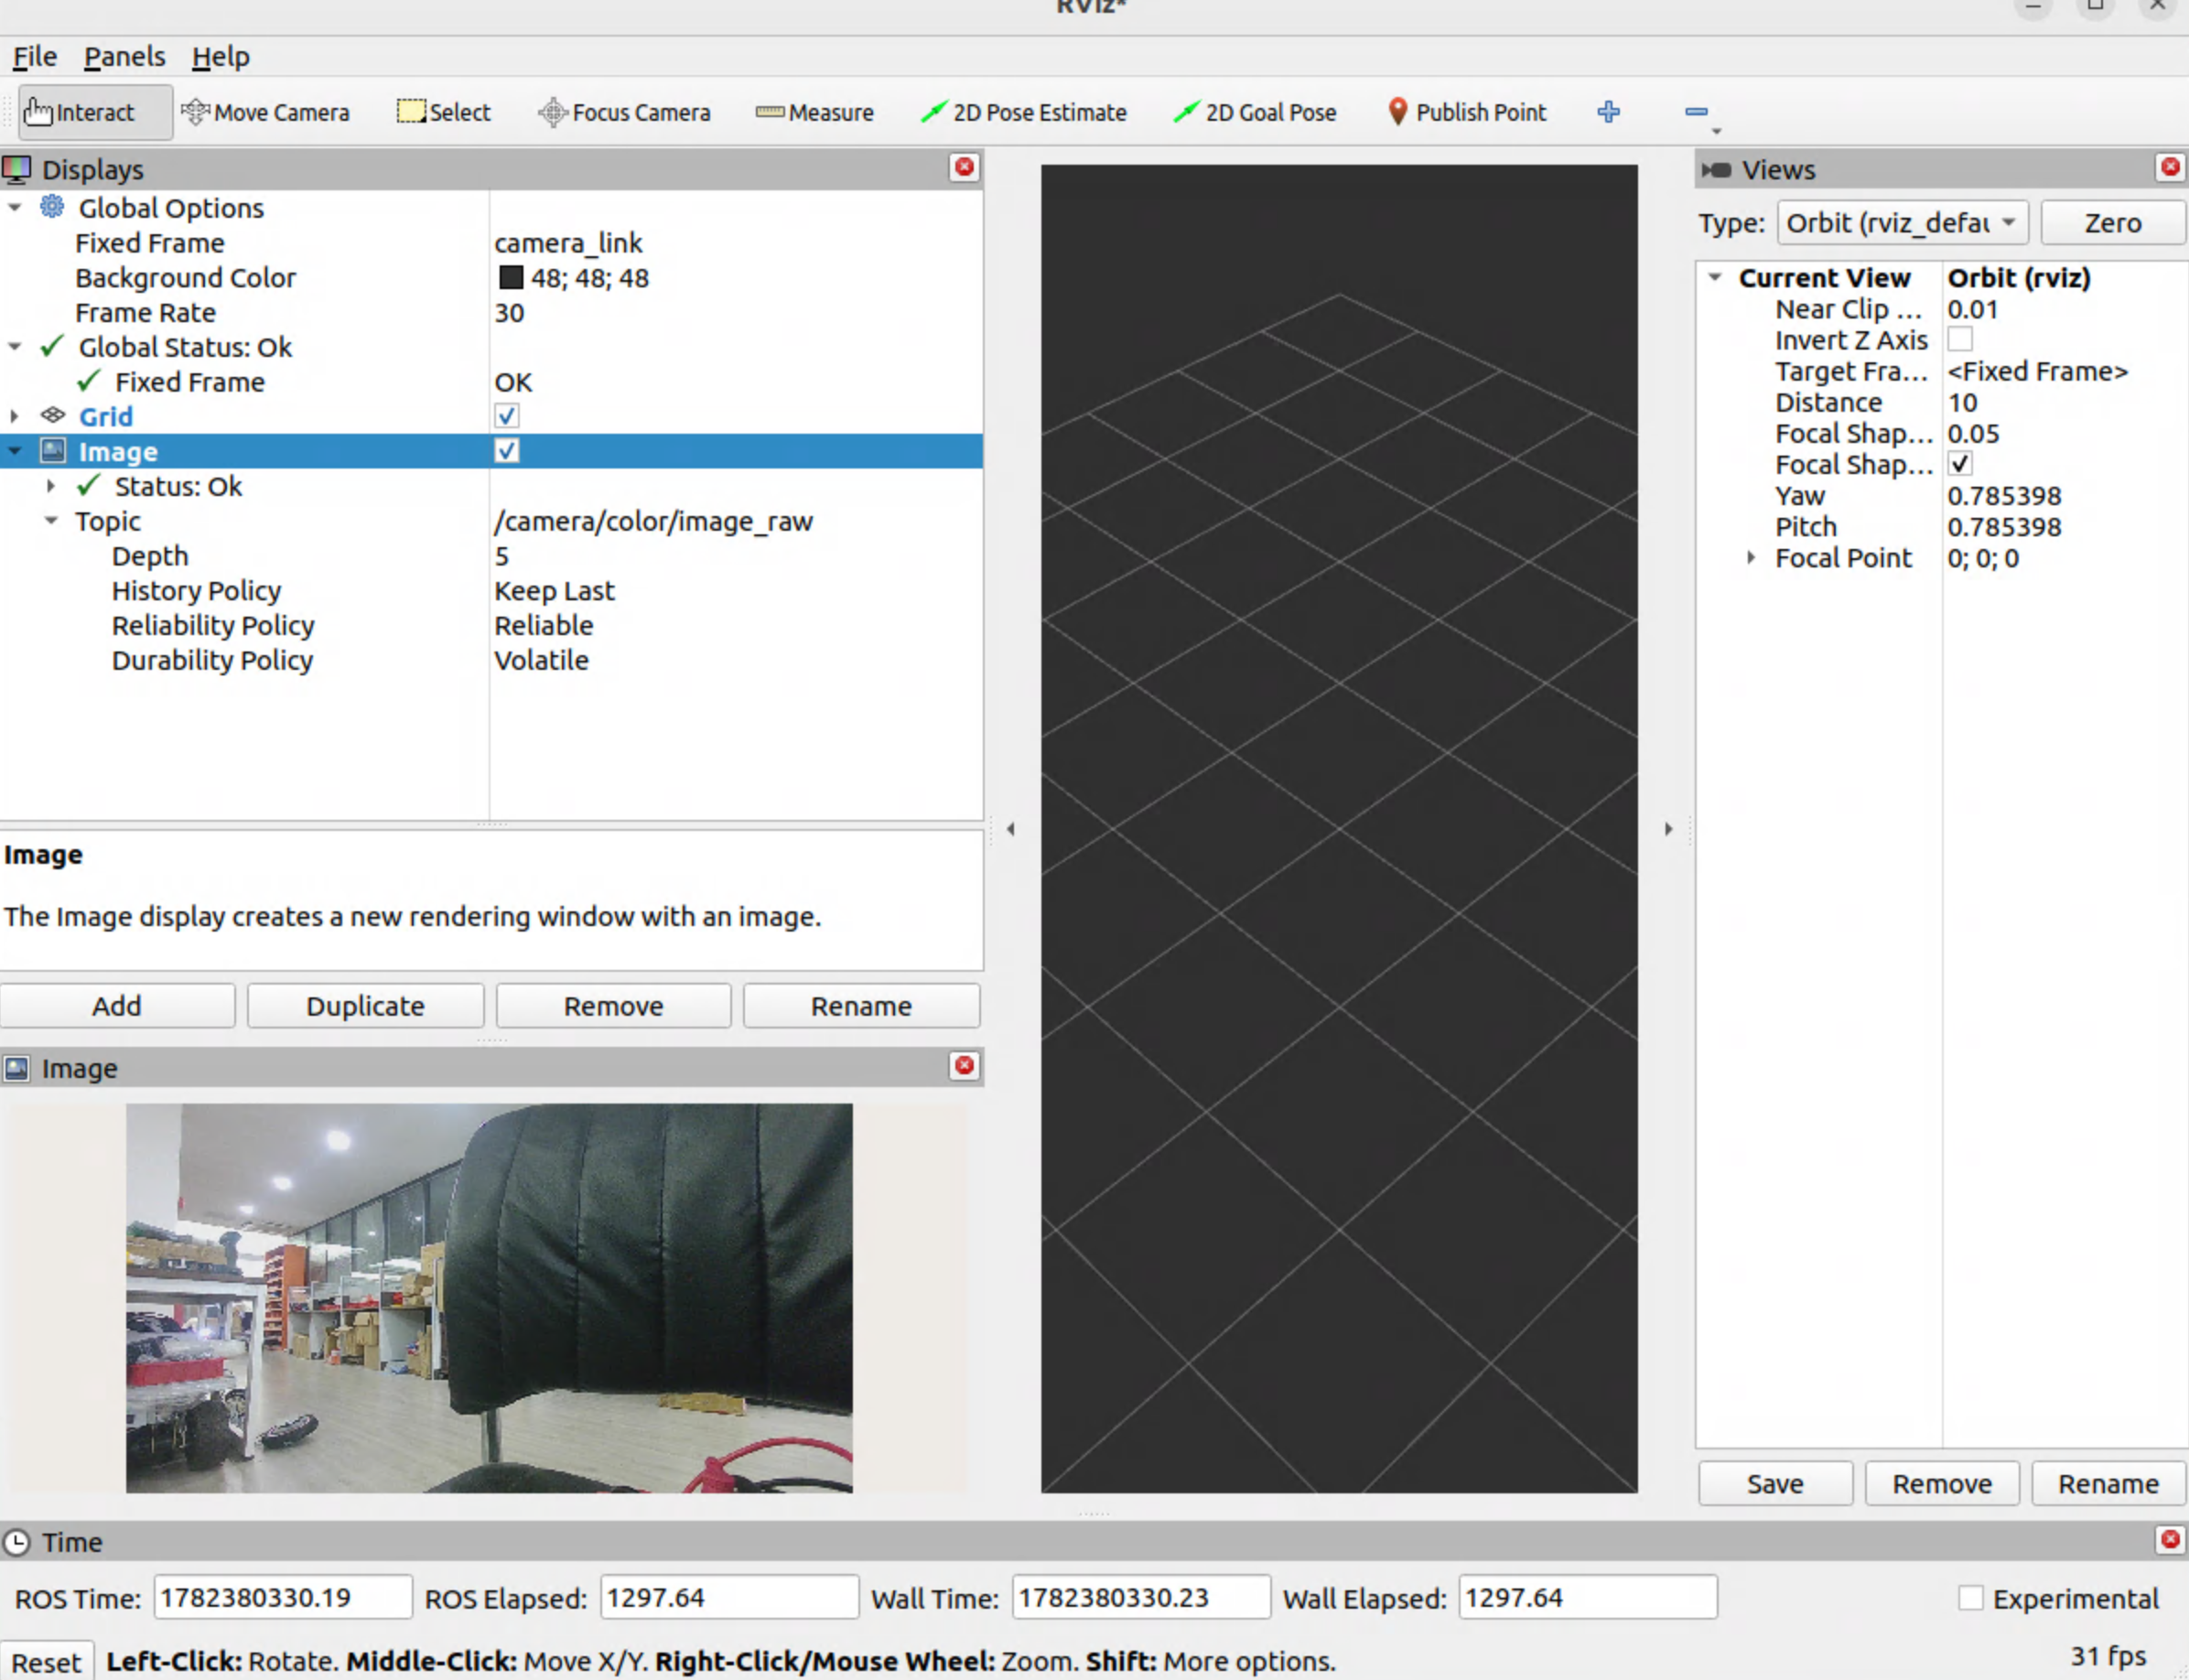Viewport: 2189px width, 1680px height.
Task: Uncheck the Grid display checkbox
Action: [507, 416]
